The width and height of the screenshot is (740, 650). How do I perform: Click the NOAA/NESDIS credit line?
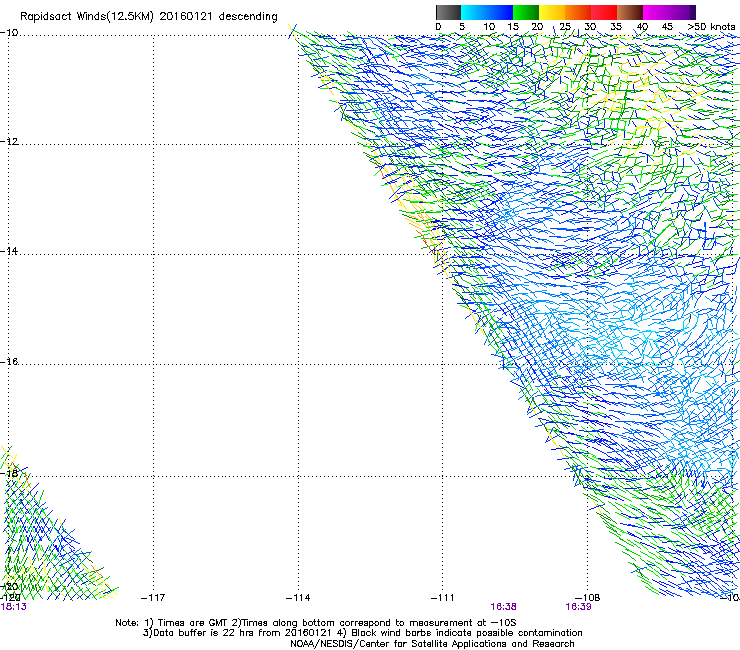[x=432, y=644]
